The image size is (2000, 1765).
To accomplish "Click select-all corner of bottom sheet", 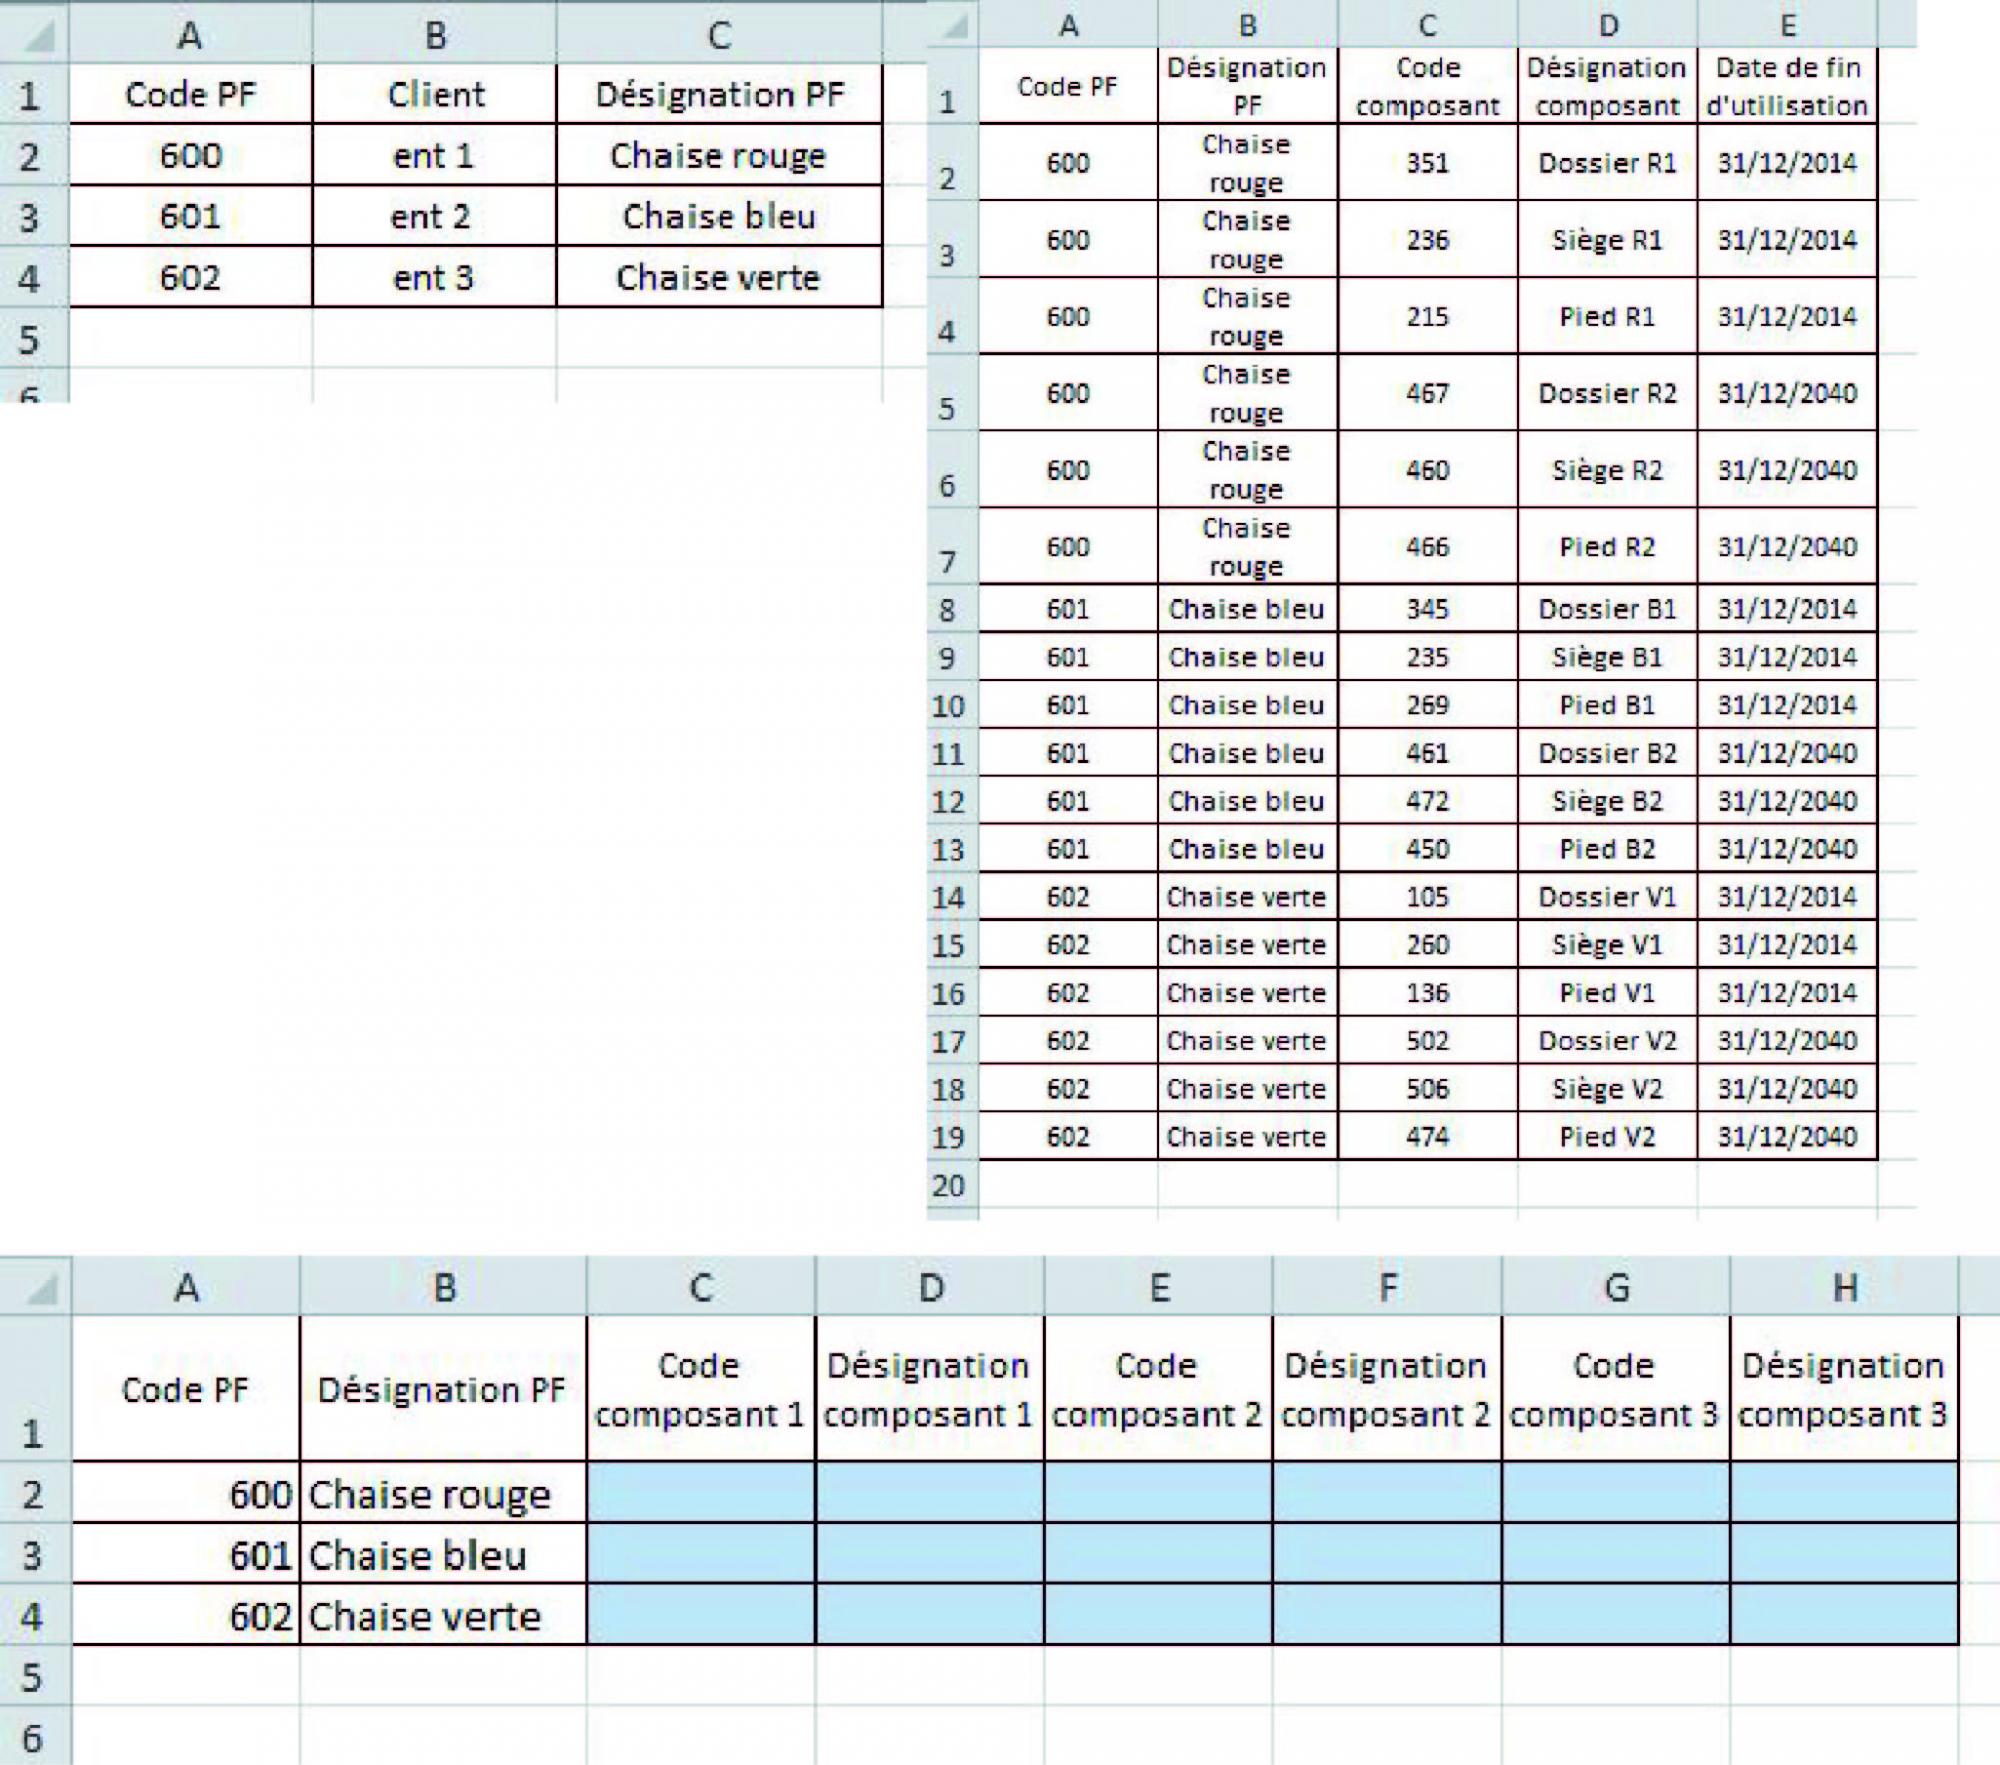I will (x=37, y=1288).
